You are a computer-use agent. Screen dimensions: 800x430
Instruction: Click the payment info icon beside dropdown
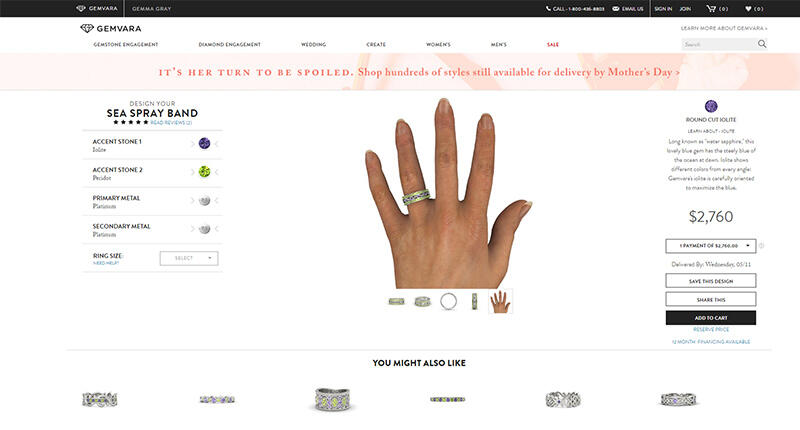(761, 246)
